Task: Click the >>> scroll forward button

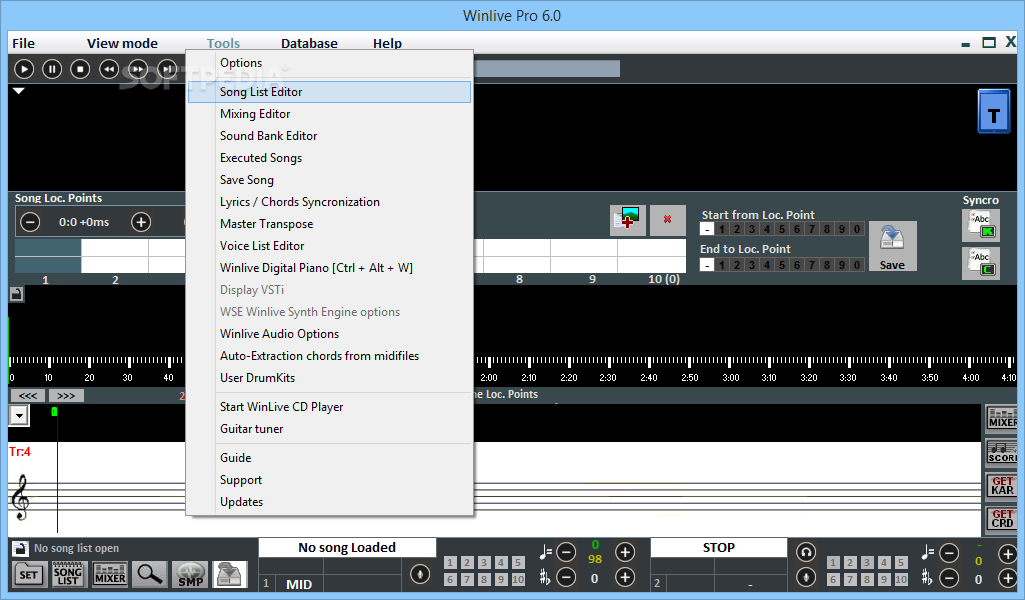Action: coord(66,396)
